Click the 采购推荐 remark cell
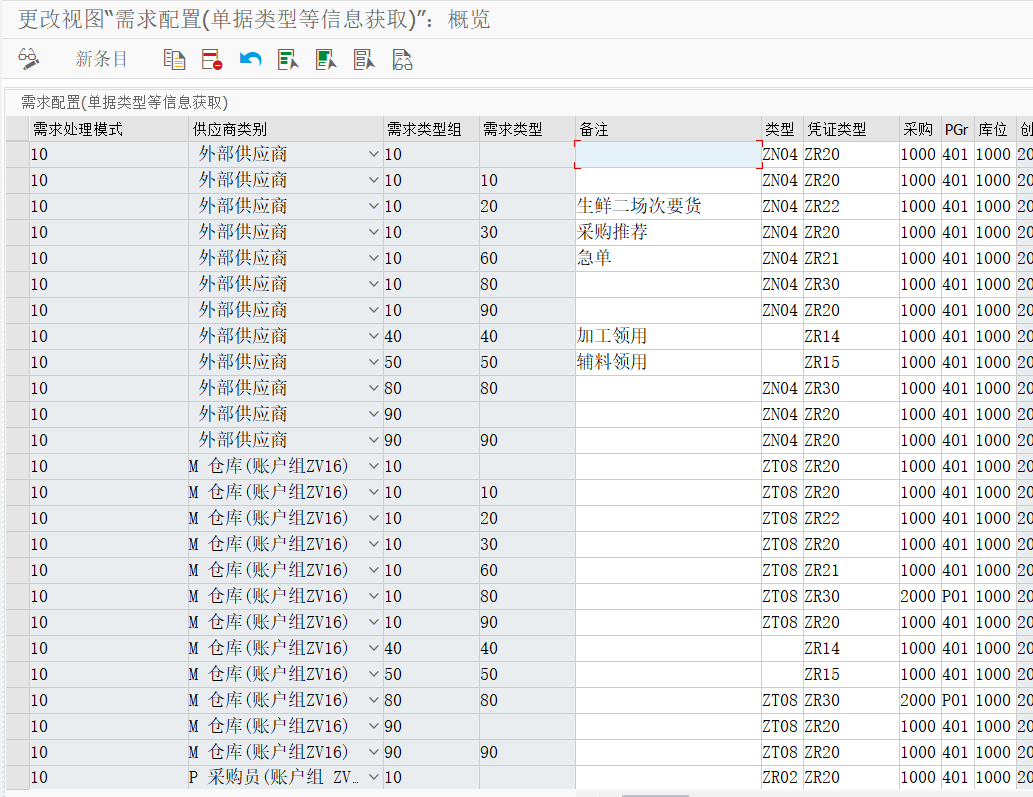The width and height of the screenshot is (1033, 797). 668,232
